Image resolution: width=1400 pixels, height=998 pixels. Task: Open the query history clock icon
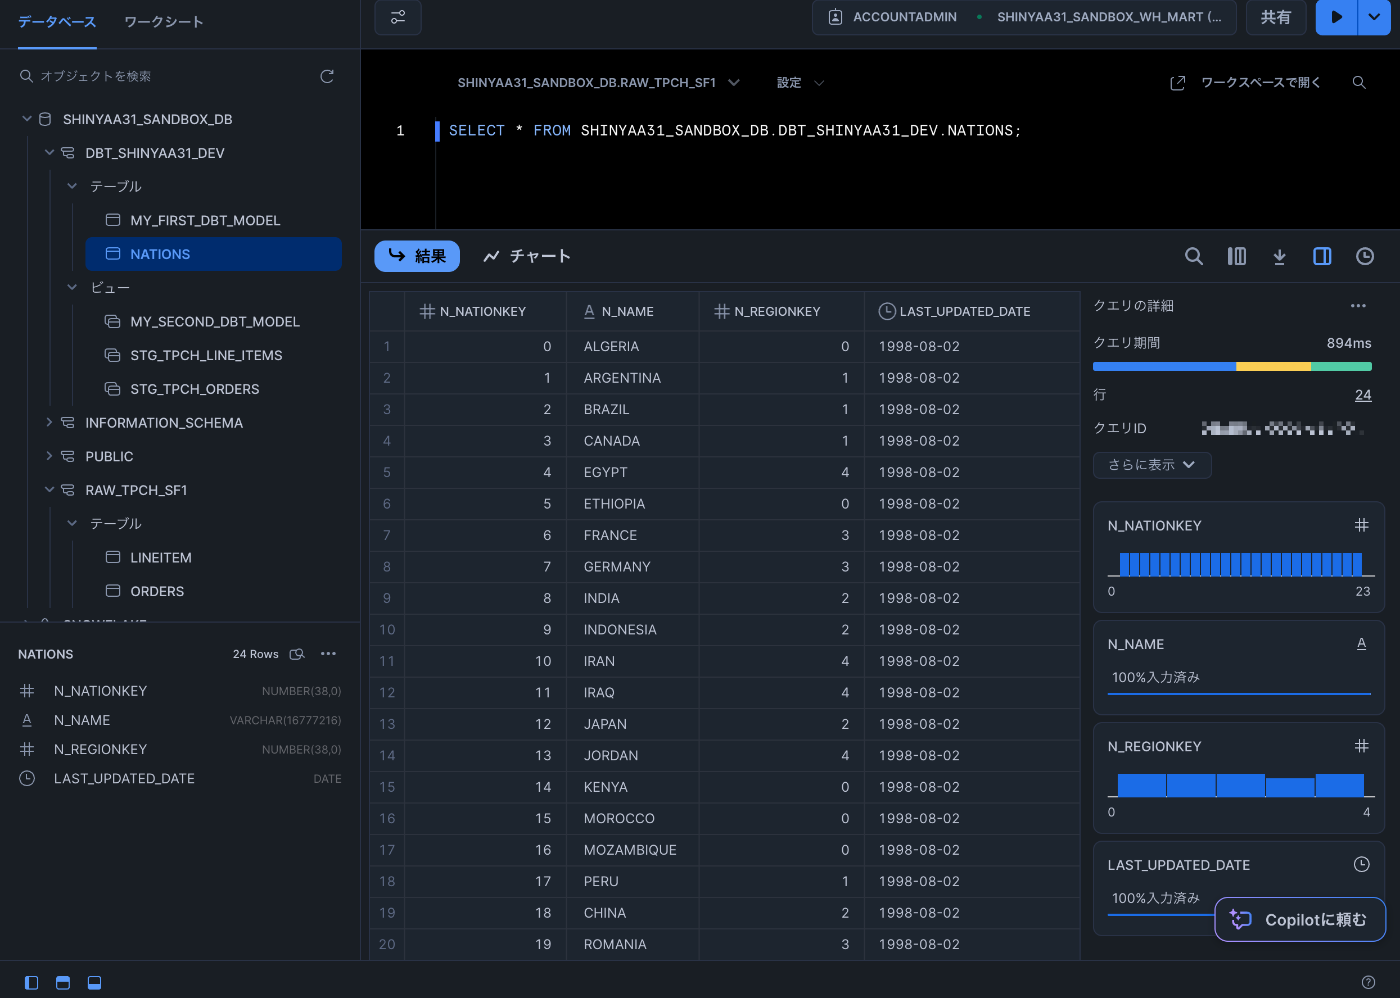1365,256
